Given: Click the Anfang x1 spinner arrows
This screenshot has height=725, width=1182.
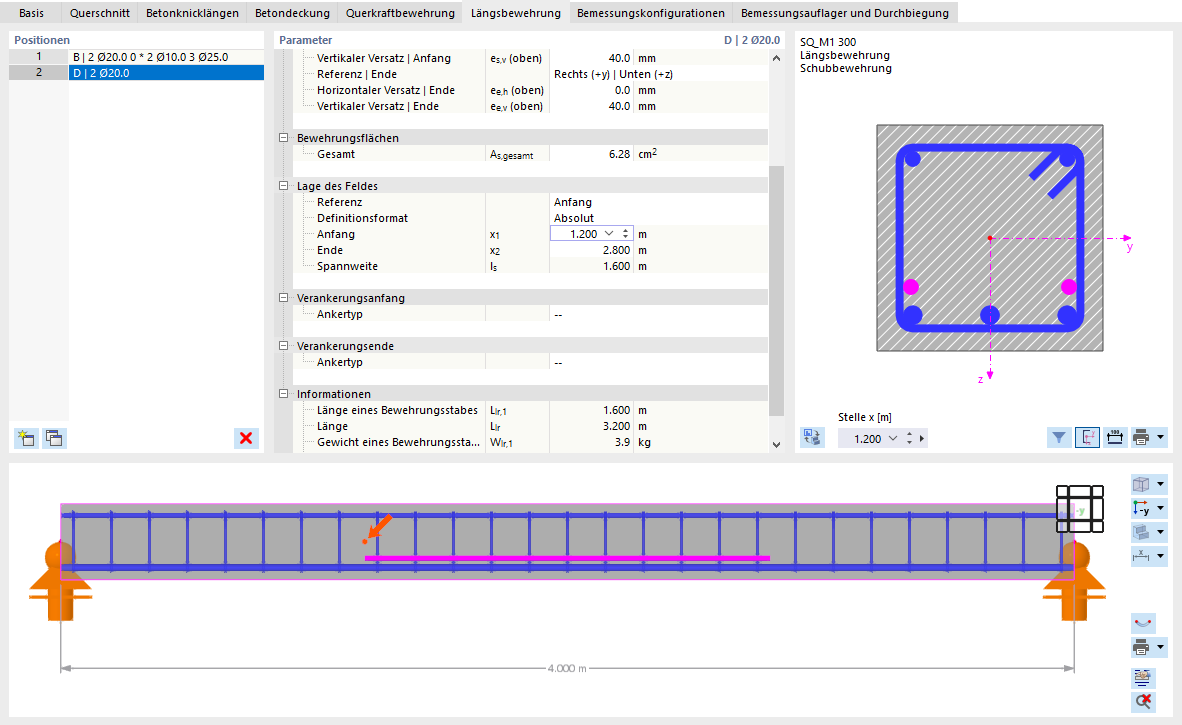Looking at the screenshot, I should click(625, 234).
